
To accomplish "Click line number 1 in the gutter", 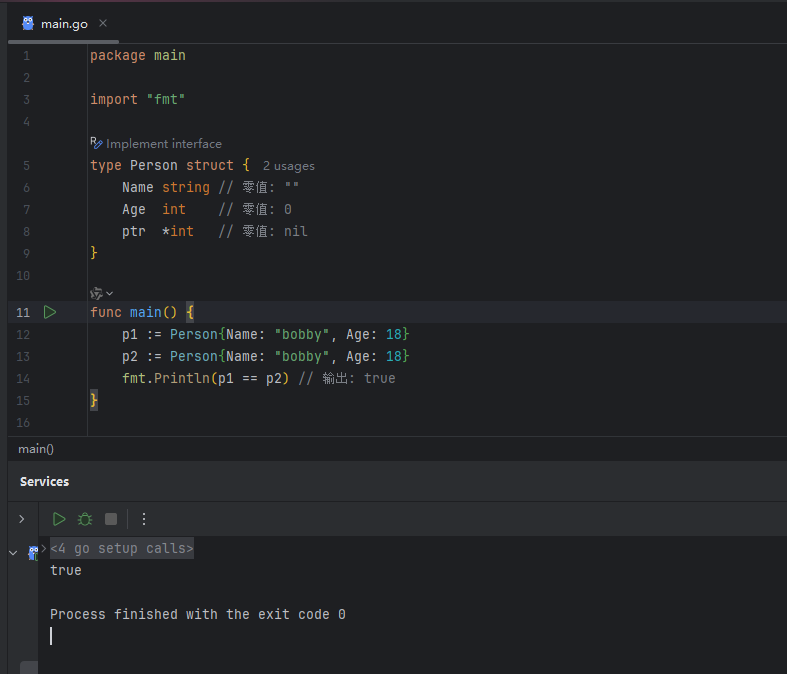I will click(x=26, y=56).
